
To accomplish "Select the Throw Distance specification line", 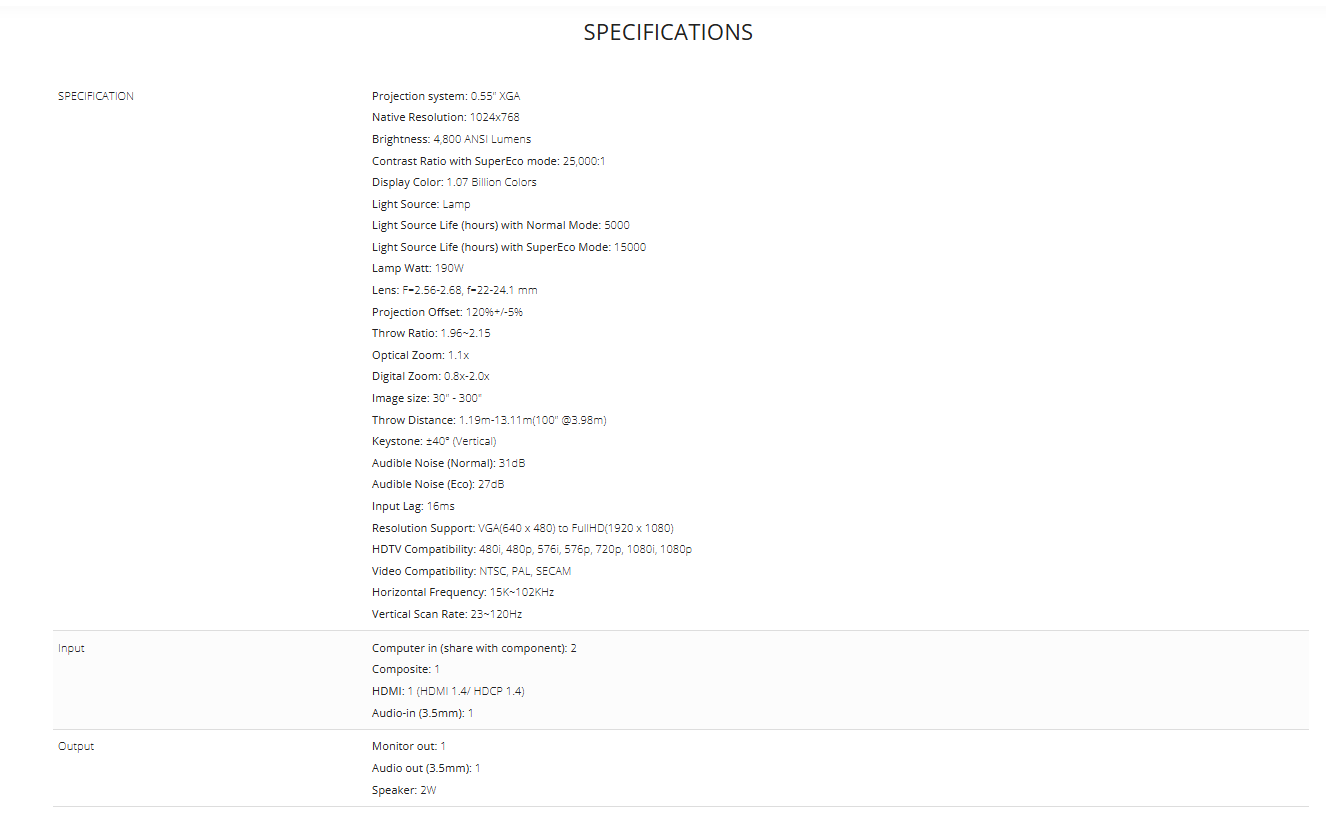I will (x=489, y=420).
